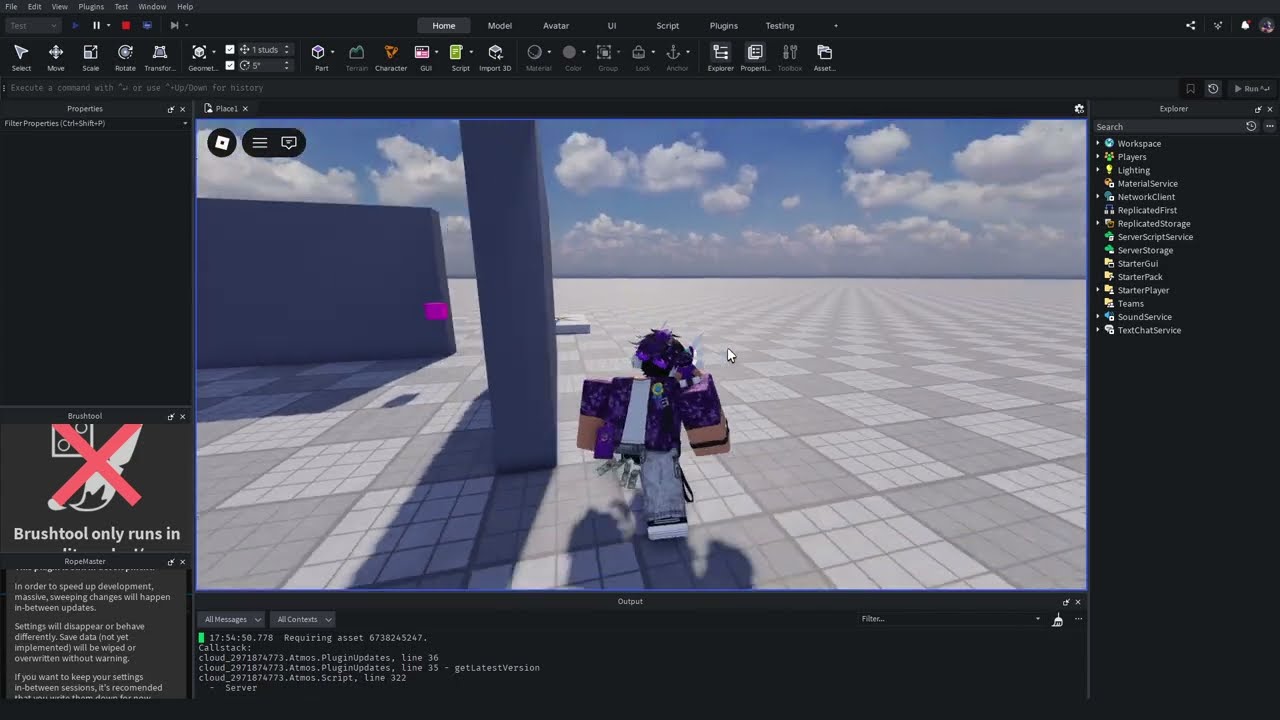This screenshot has width=1280, height=720.
Task: Open the Asset Manager panel
Action: 824,57
